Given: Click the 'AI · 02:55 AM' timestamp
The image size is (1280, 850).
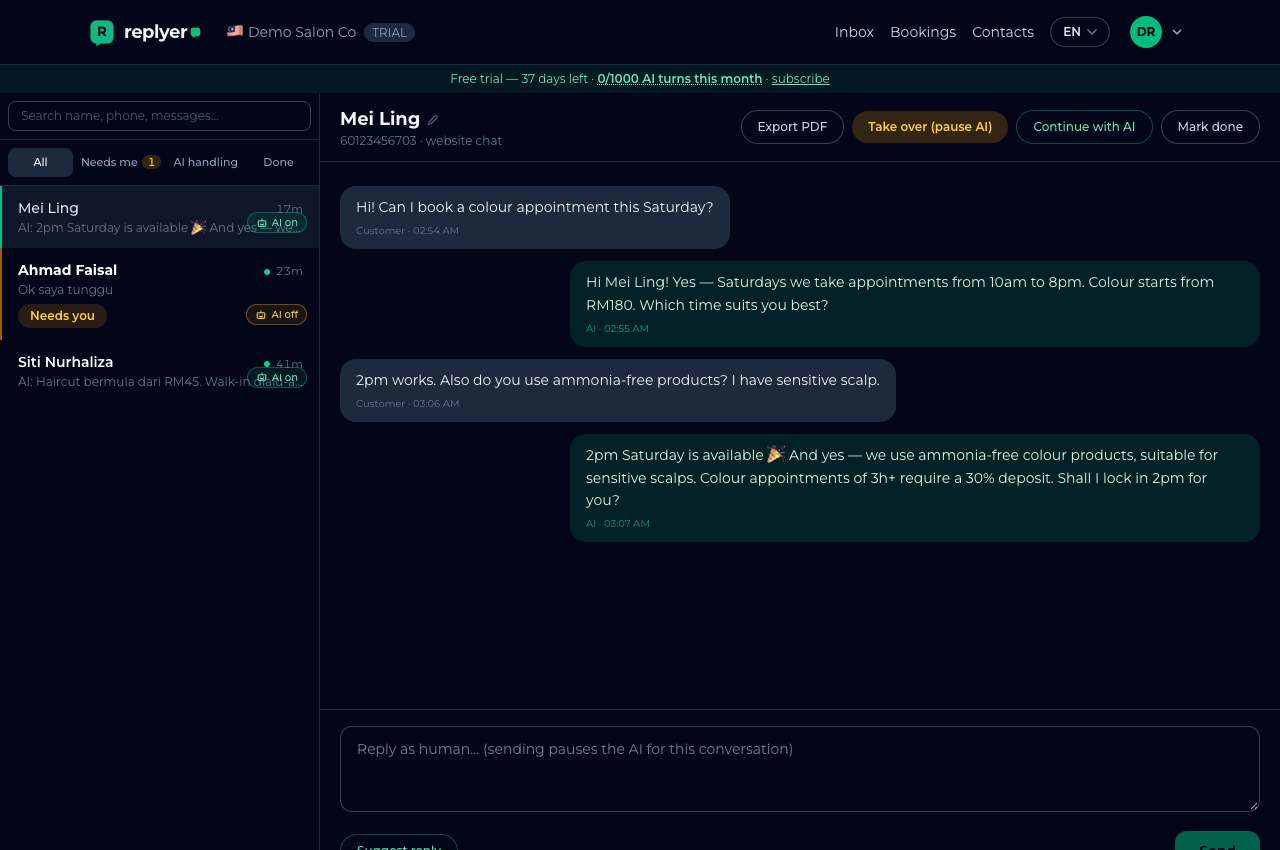Looking at the screenshot, I should coord(617,329).
